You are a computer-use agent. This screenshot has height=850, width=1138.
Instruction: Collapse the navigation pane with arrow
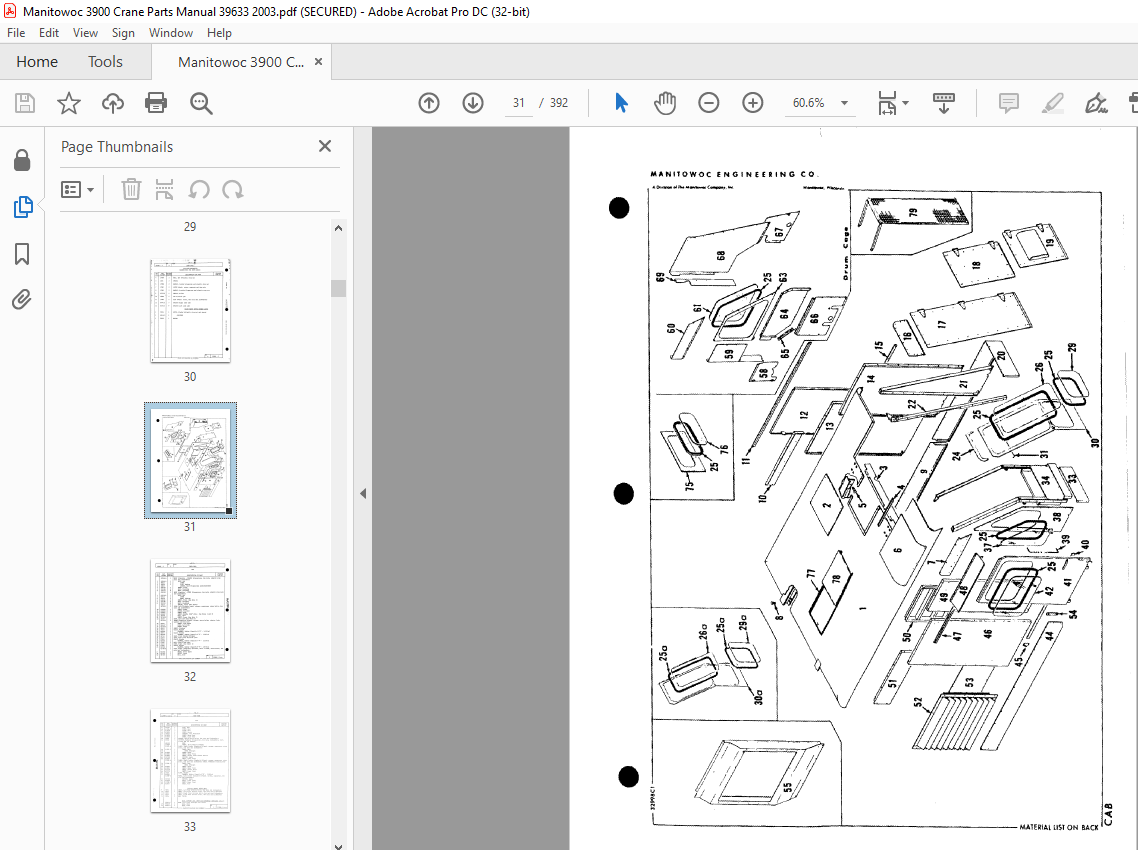pyautogui.click(x=363, y=494)
